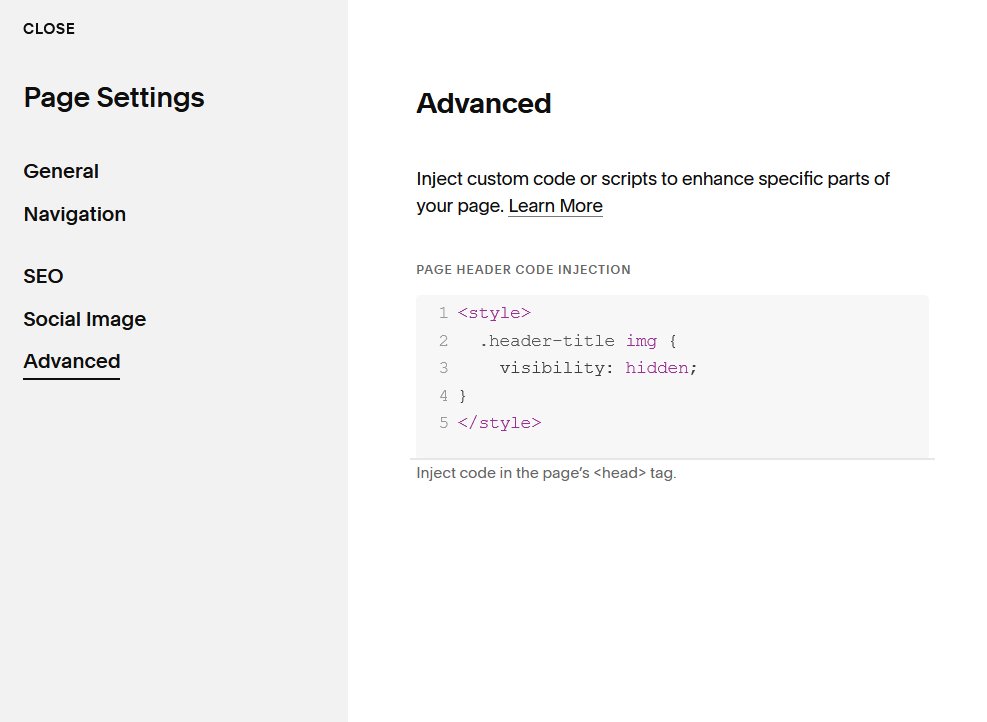Click the hidden value in the code
This screenshot has width=987, height=722.
pos(657,368)
